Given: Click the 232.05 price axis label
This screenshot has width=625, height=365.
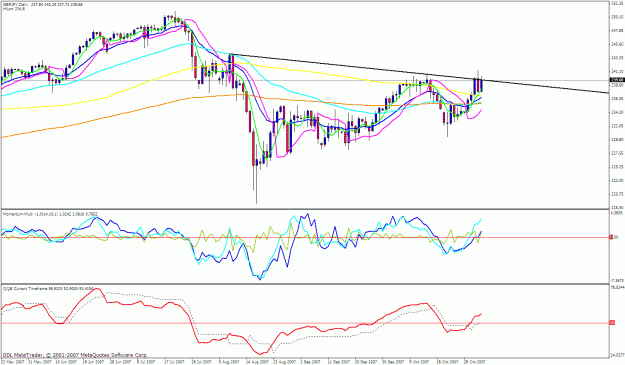Looking at the screenshot, I should tap(617, 126).
